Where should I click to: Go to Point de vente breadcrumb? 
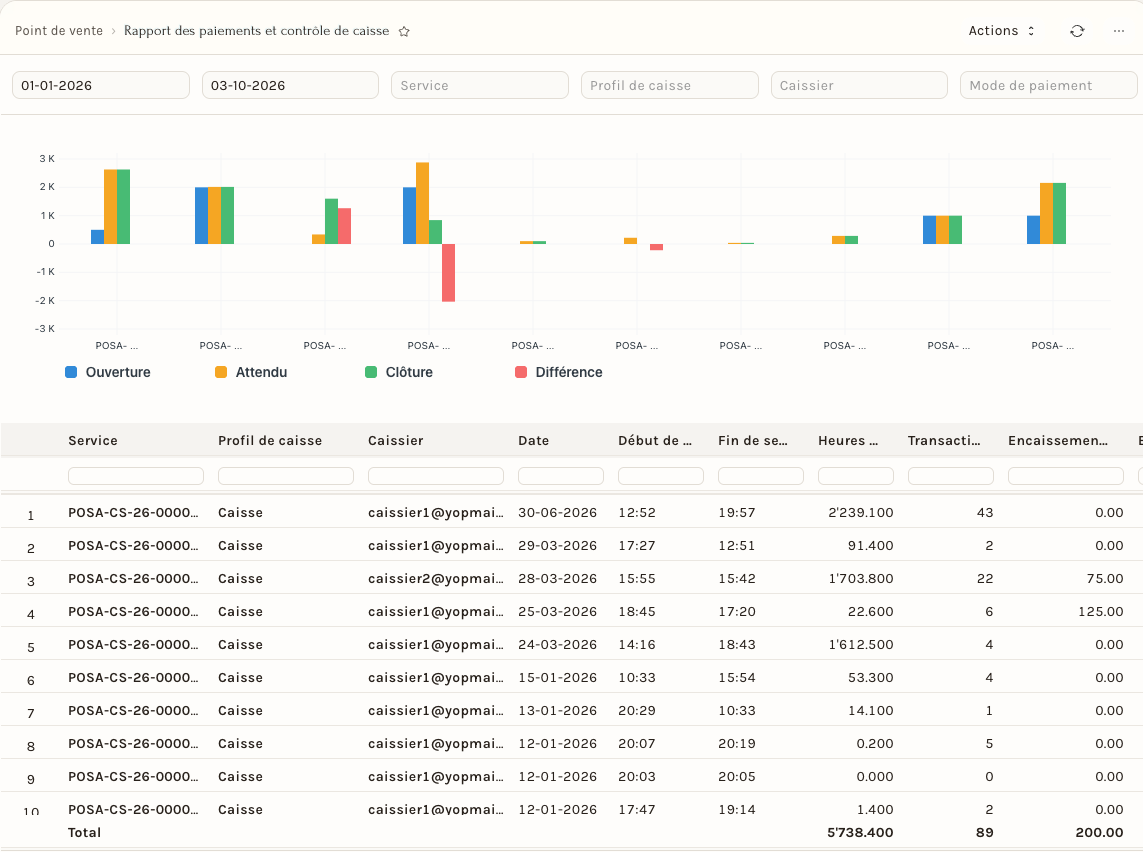coord(59,31)
